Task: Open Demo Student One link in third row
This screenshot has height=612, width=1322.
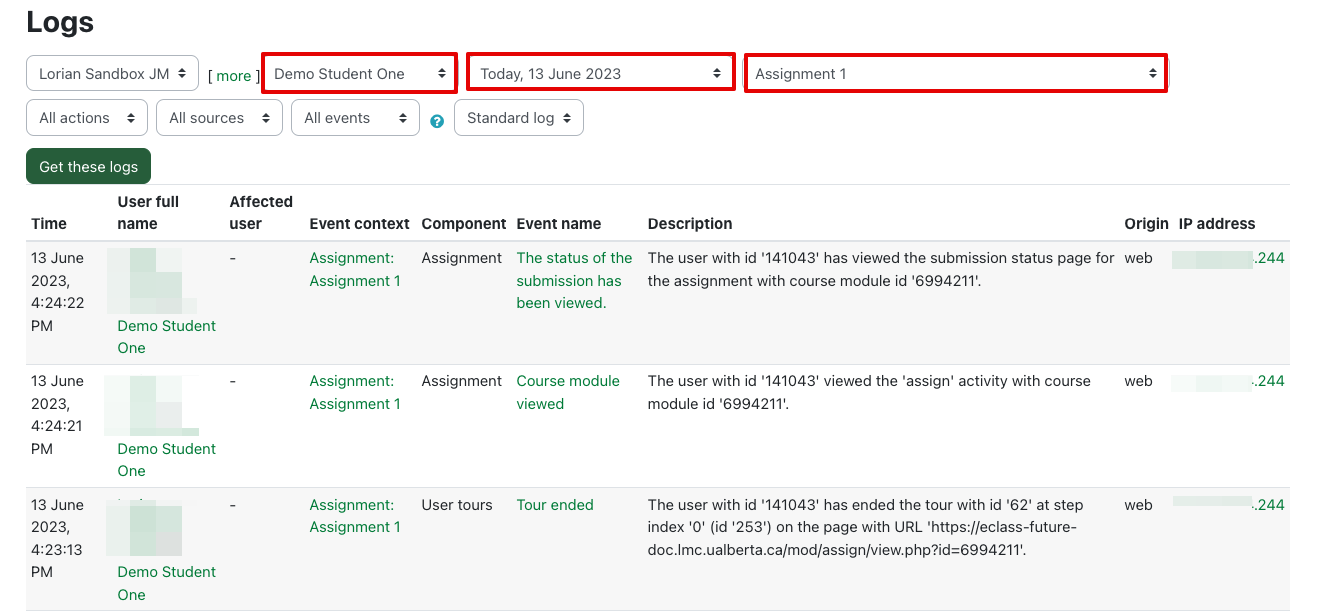Action: click(x=166, y=583)
